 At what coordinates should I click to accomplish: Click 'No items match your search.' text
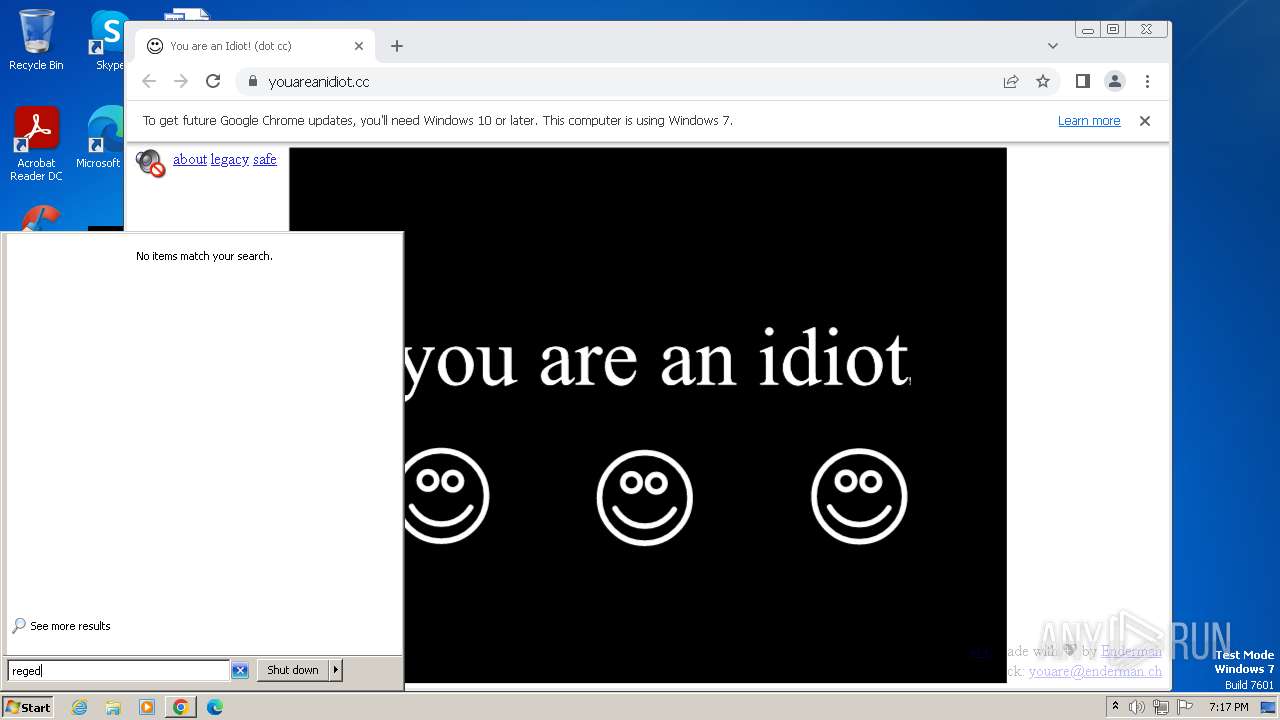[x=204, y=256]
